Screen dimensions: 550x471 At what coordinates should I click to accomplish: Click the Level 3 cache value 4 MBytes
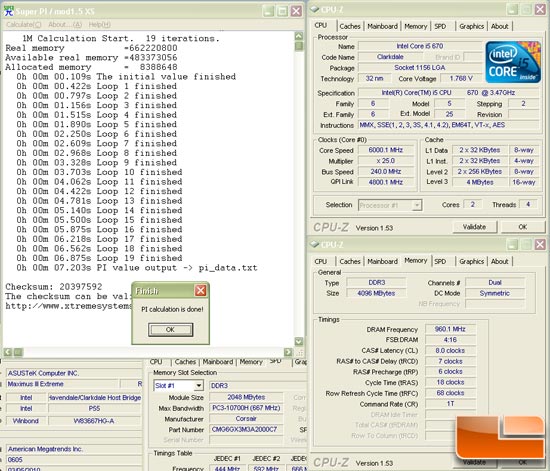tap(479, 182)
